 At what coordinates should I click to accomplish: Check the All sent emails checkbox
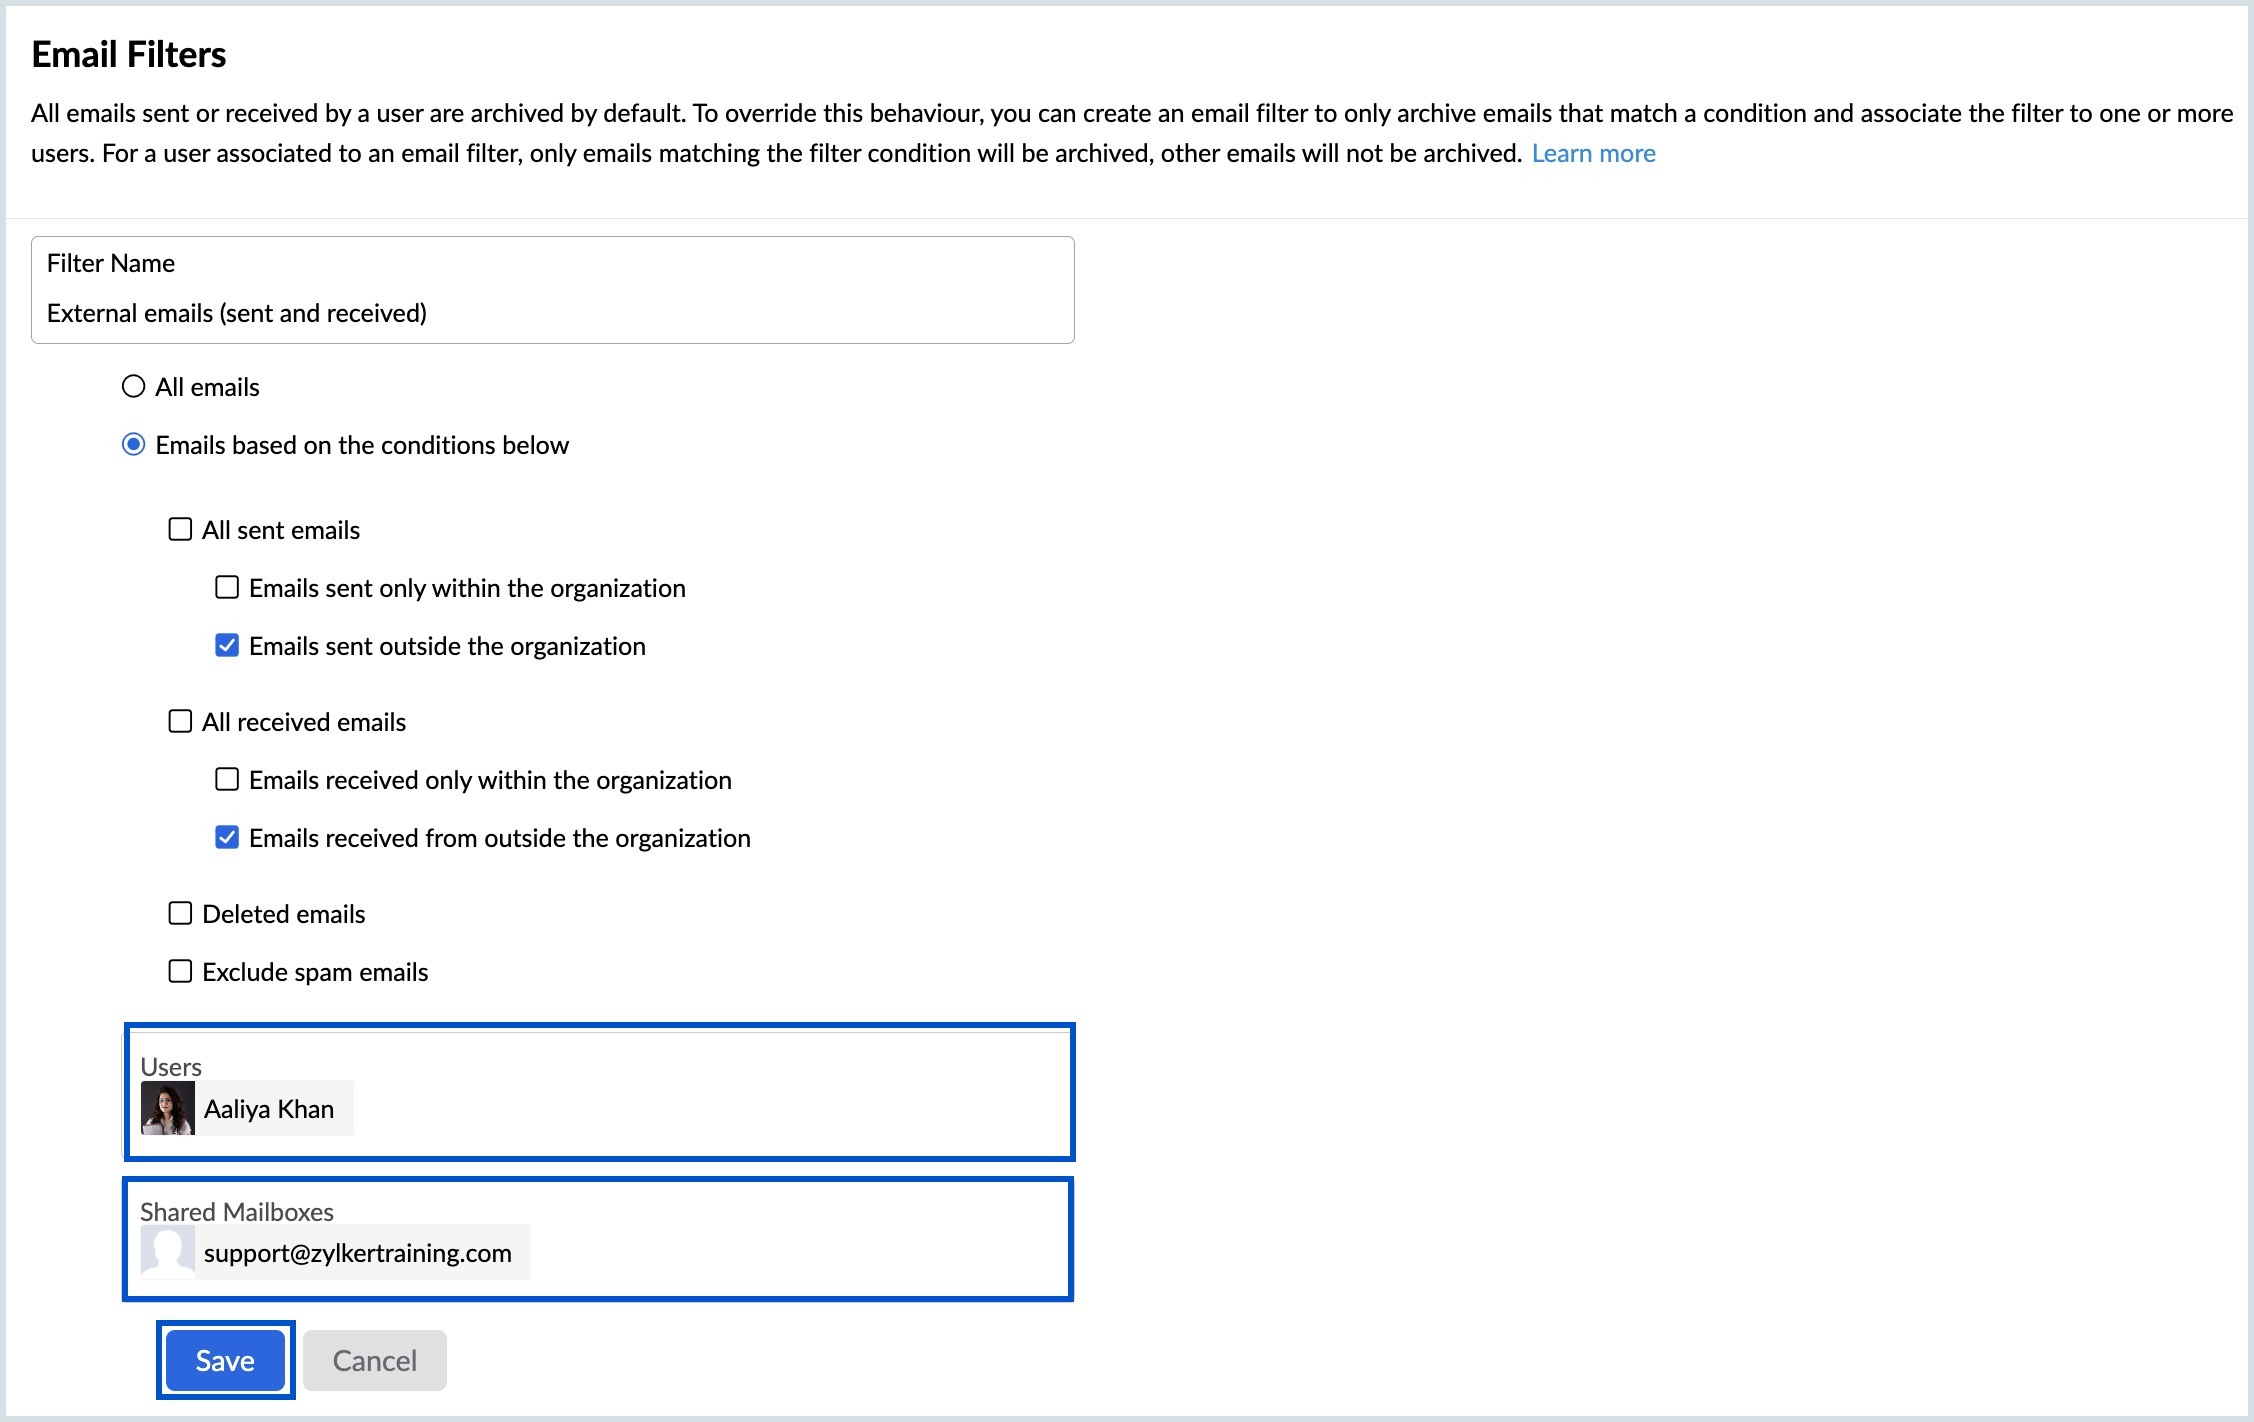pyautogui.click(x=180, y=529)
